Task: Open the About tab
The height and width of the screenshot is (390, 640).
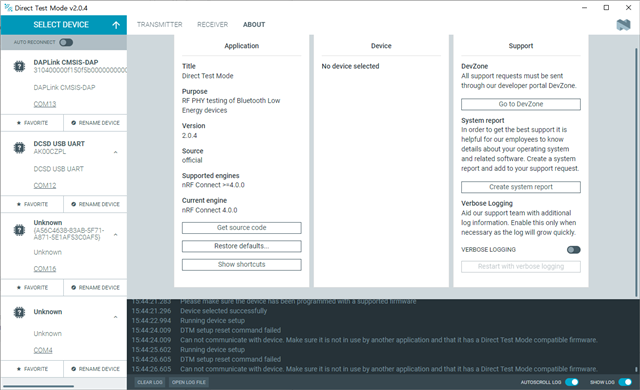Action: 254,25
